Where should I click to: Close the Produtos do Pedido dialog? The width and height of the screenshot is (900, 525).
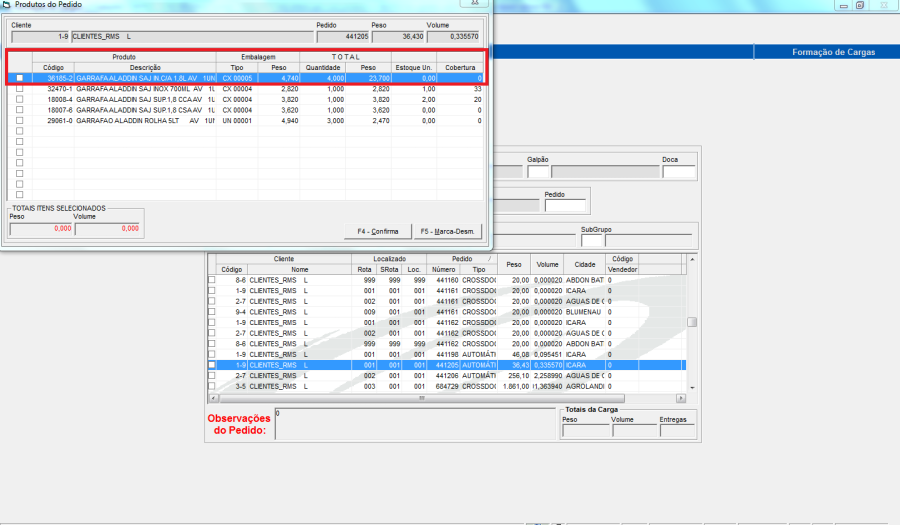point(475,3)
